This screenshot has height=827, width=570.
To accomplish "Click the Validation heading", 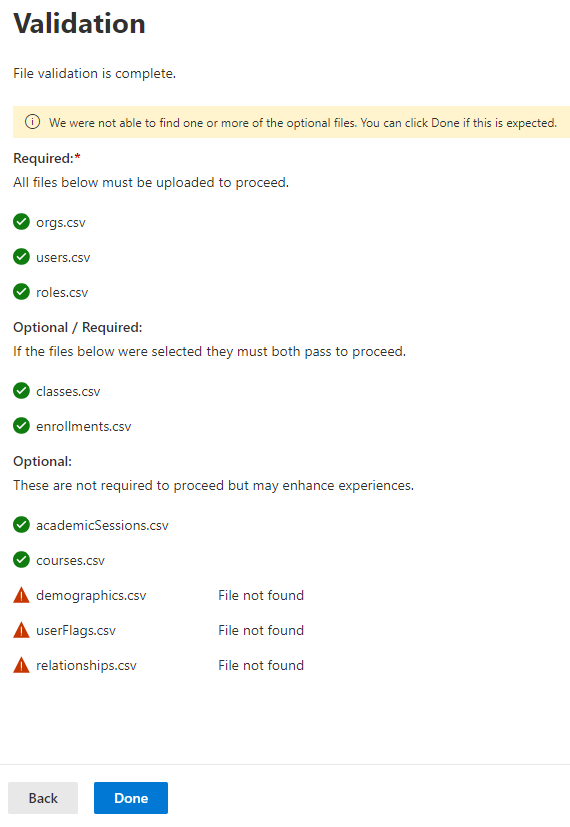I will pos(79,24).
